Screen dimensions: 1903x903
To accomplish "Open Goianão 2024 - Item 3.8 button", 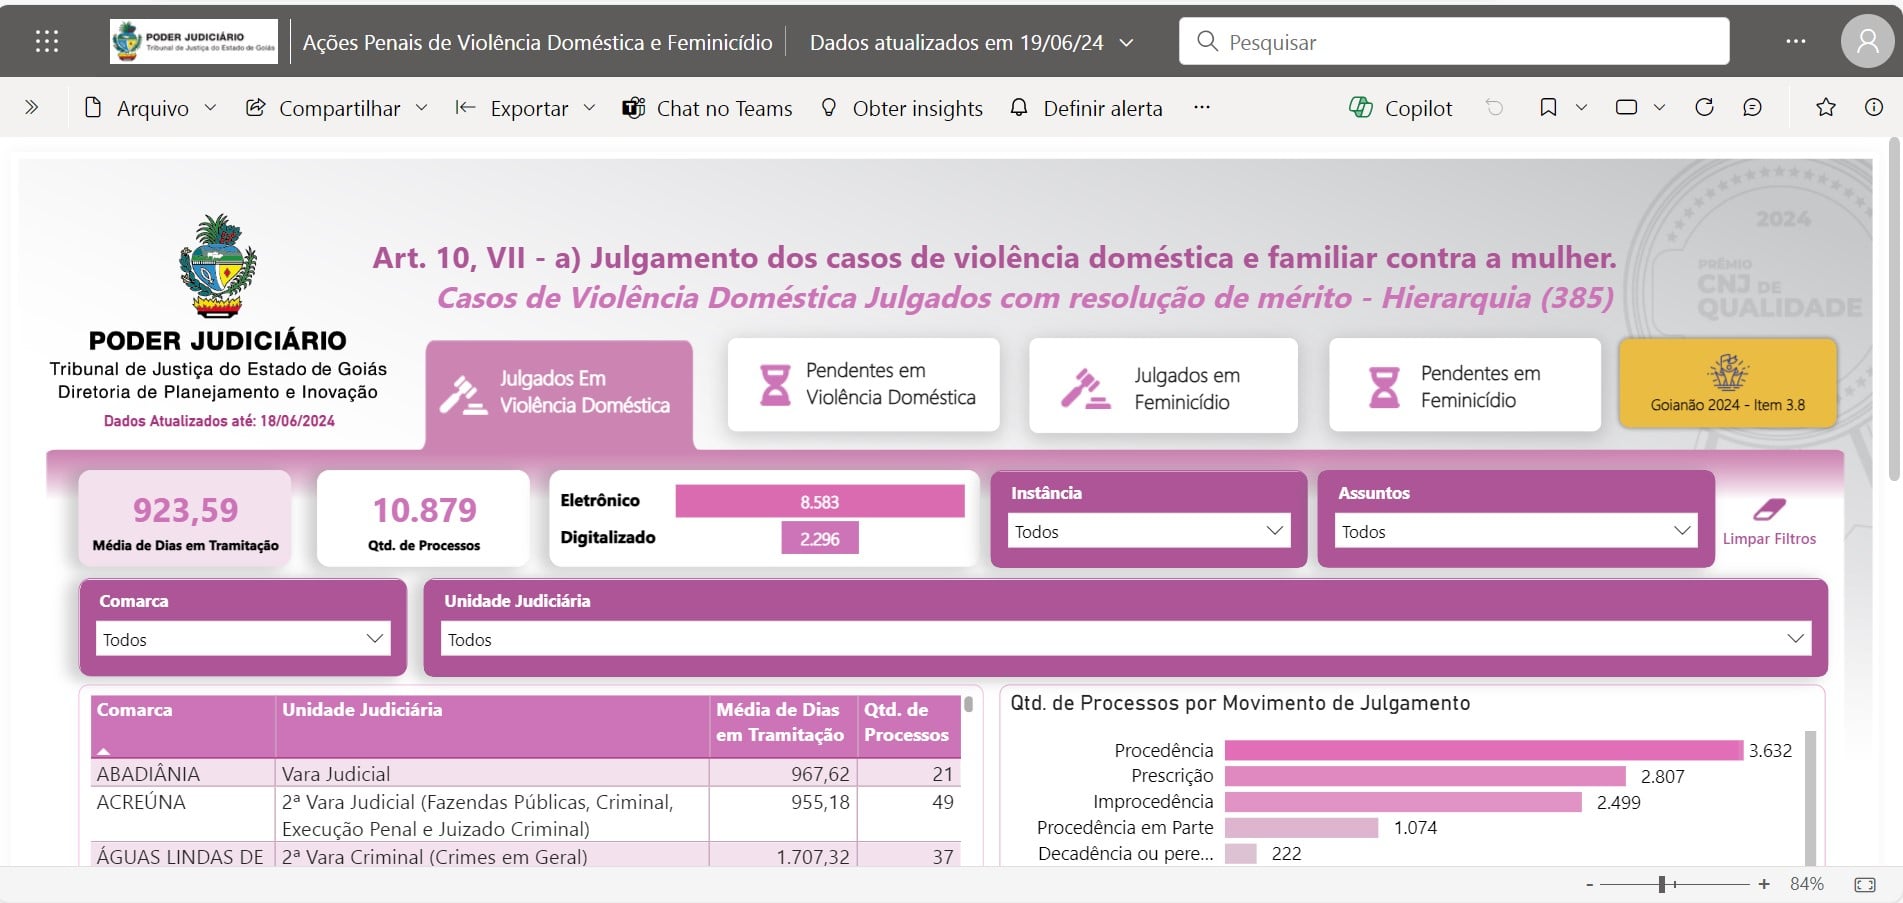I will (1727, 383).
